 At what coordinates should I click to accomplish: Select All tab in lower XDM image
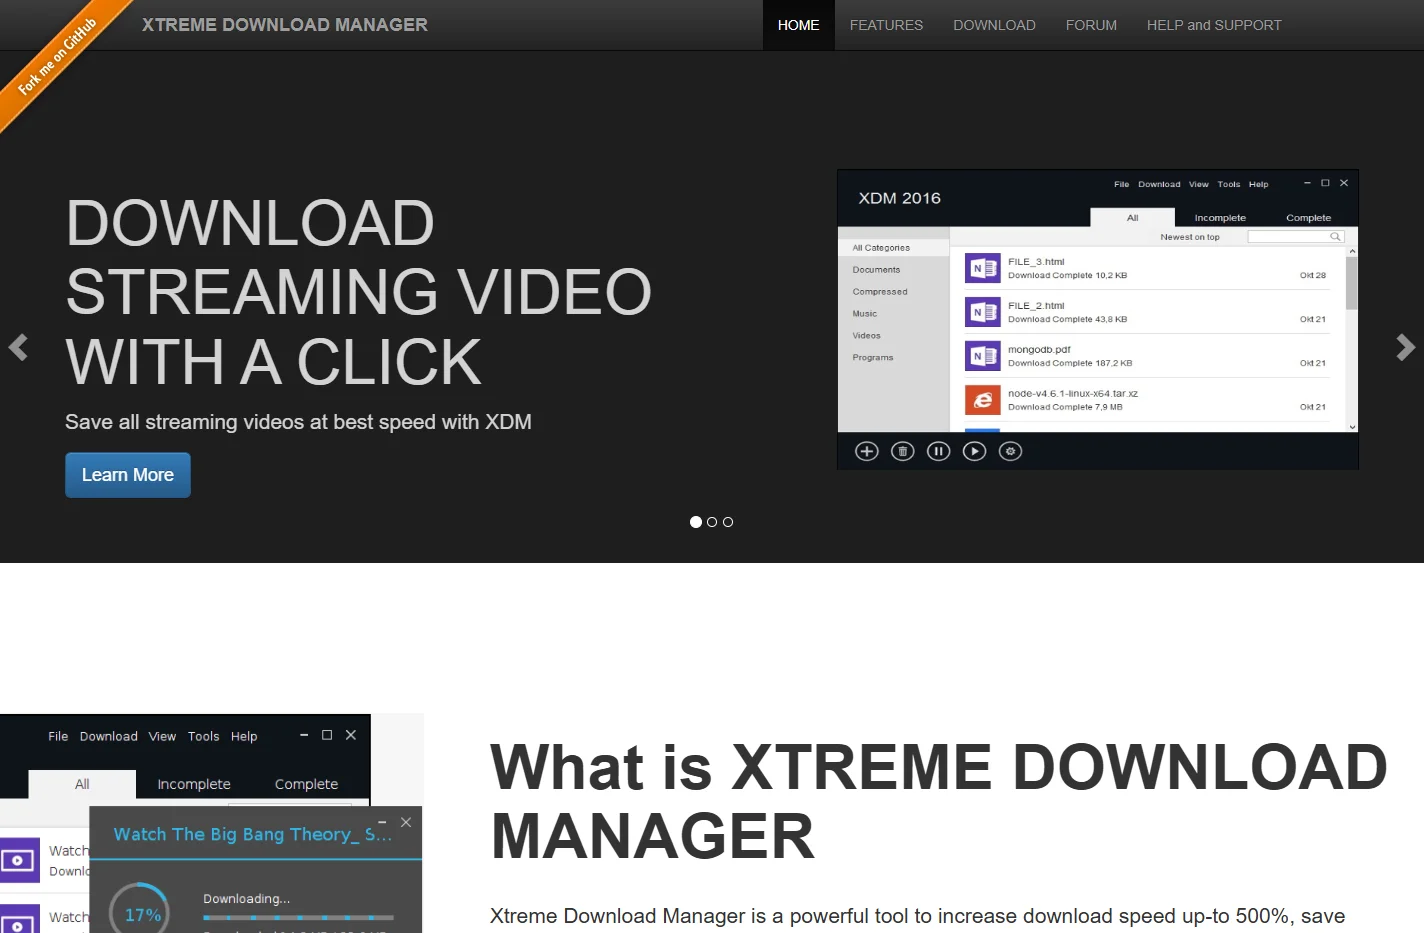pos(82,784)
